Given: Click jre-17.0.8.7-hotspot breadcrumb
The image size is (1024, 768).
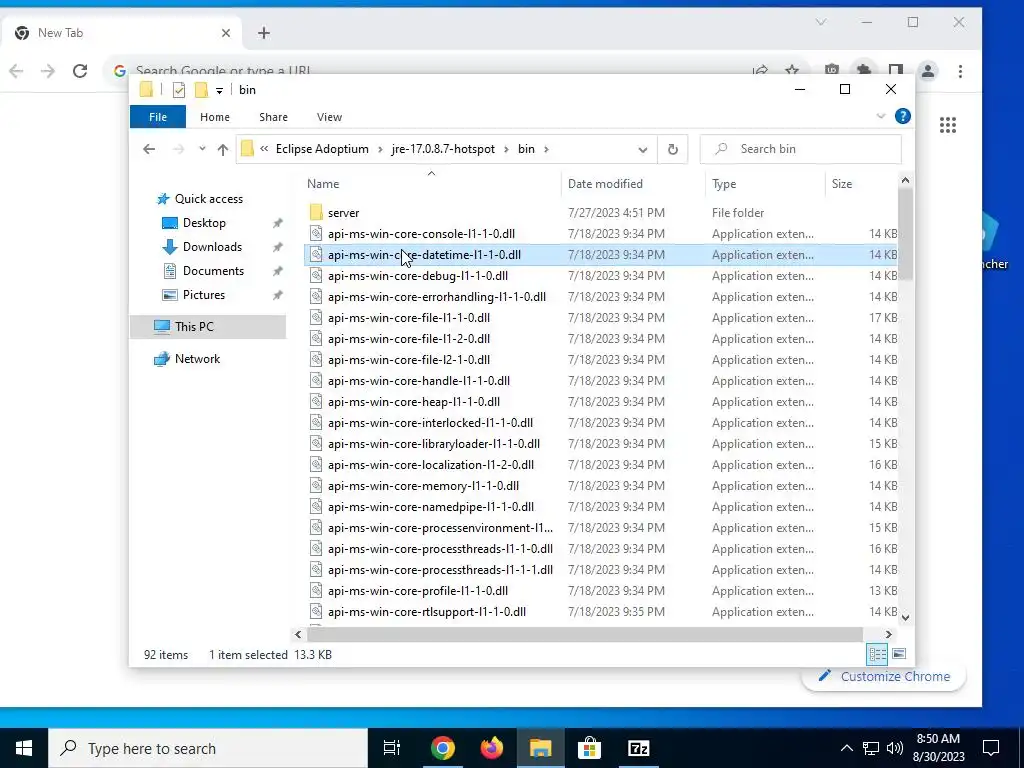Looking at the screenshot, I should point(443,149).
